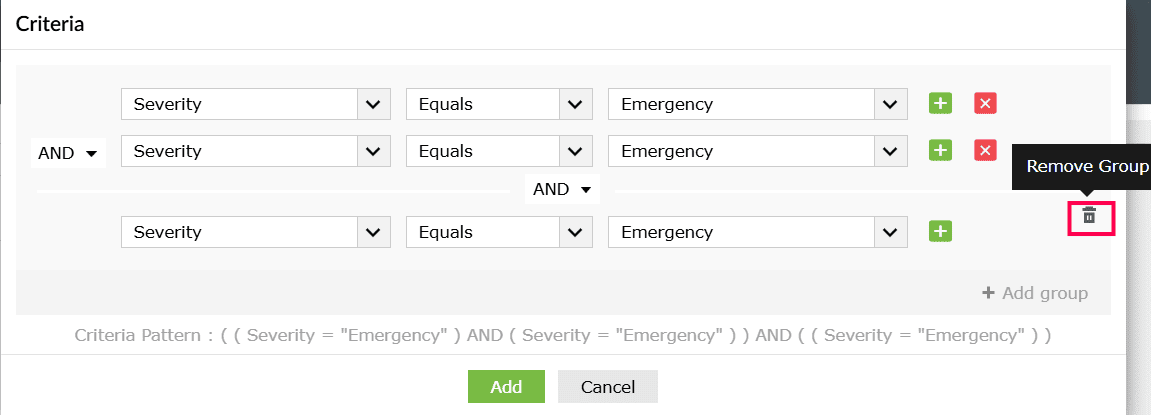
Task: Click red remove icon in first criteria row
Action: 985,104
